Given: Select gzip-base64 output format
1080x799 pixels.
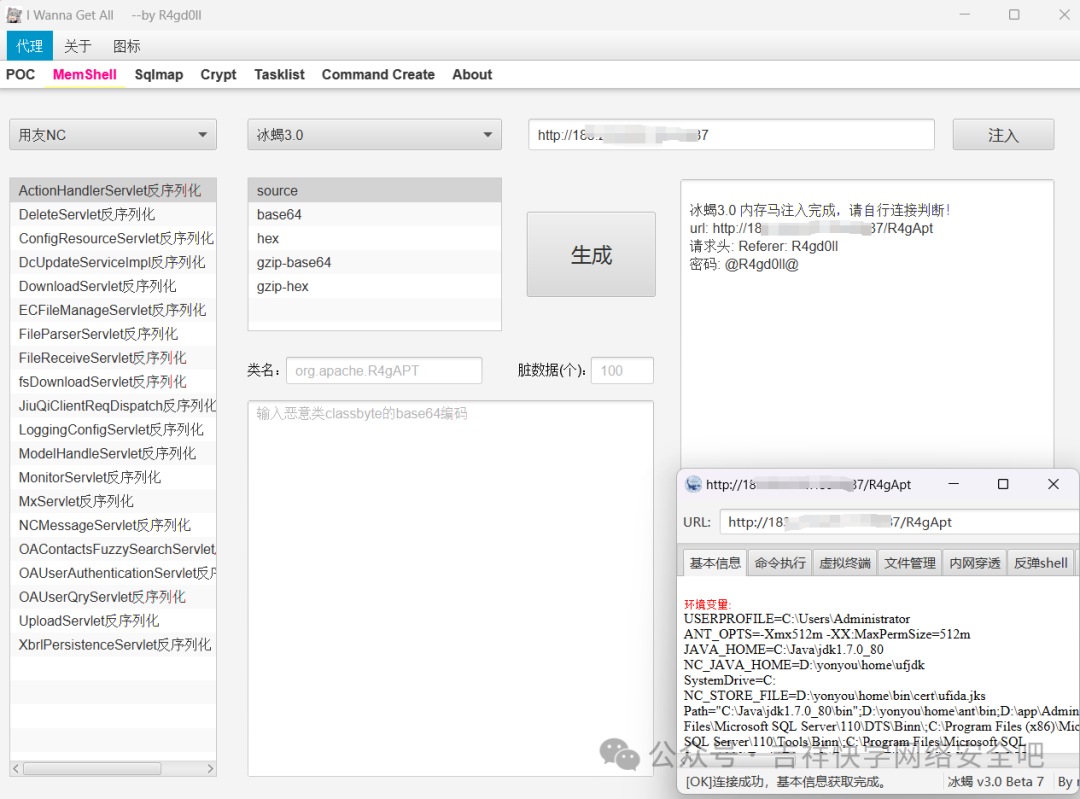Looking at the screenshot, I should click(x=375, y=262).
